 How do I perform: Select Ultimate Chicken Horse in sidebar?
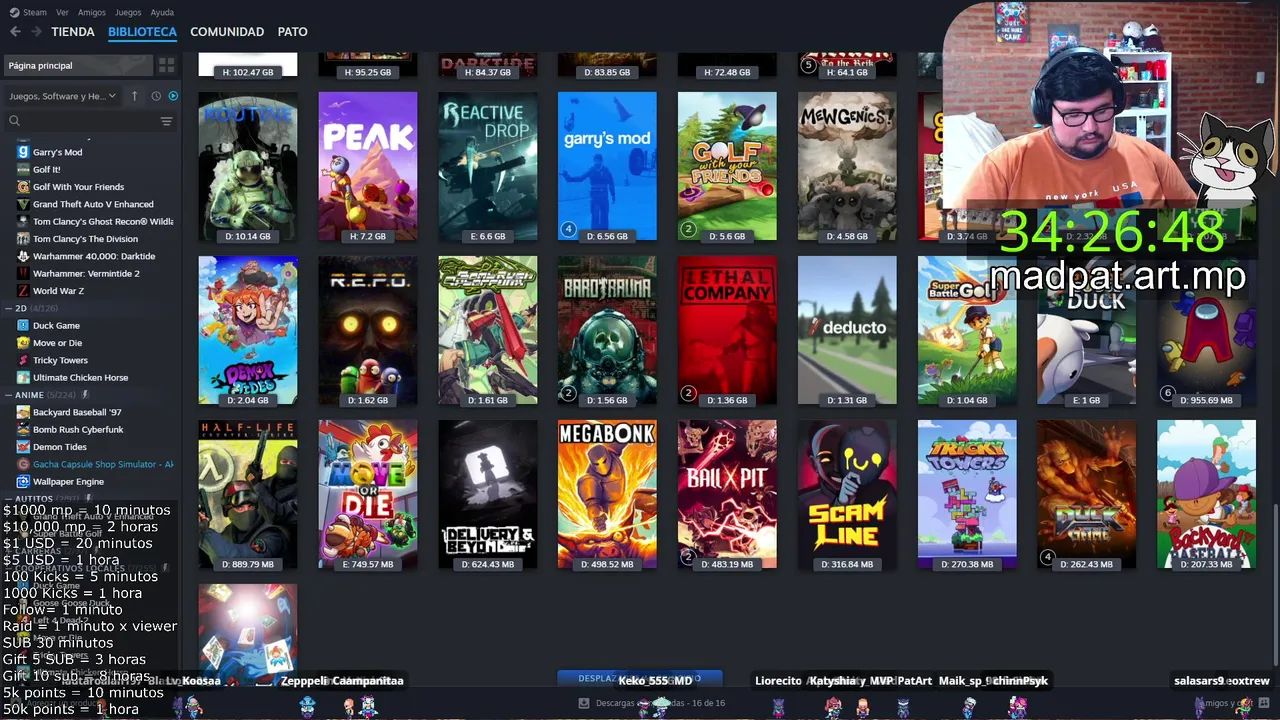pyautogui.click(x=80, y=377)
